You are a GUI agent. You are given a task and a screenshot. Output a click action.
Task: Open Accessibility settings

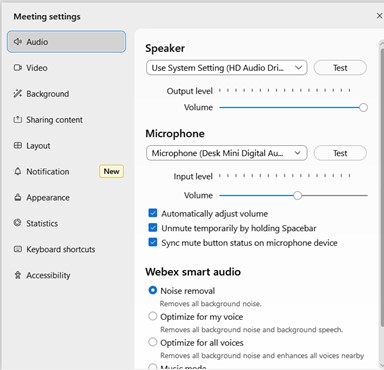click(x=67, y=275)
